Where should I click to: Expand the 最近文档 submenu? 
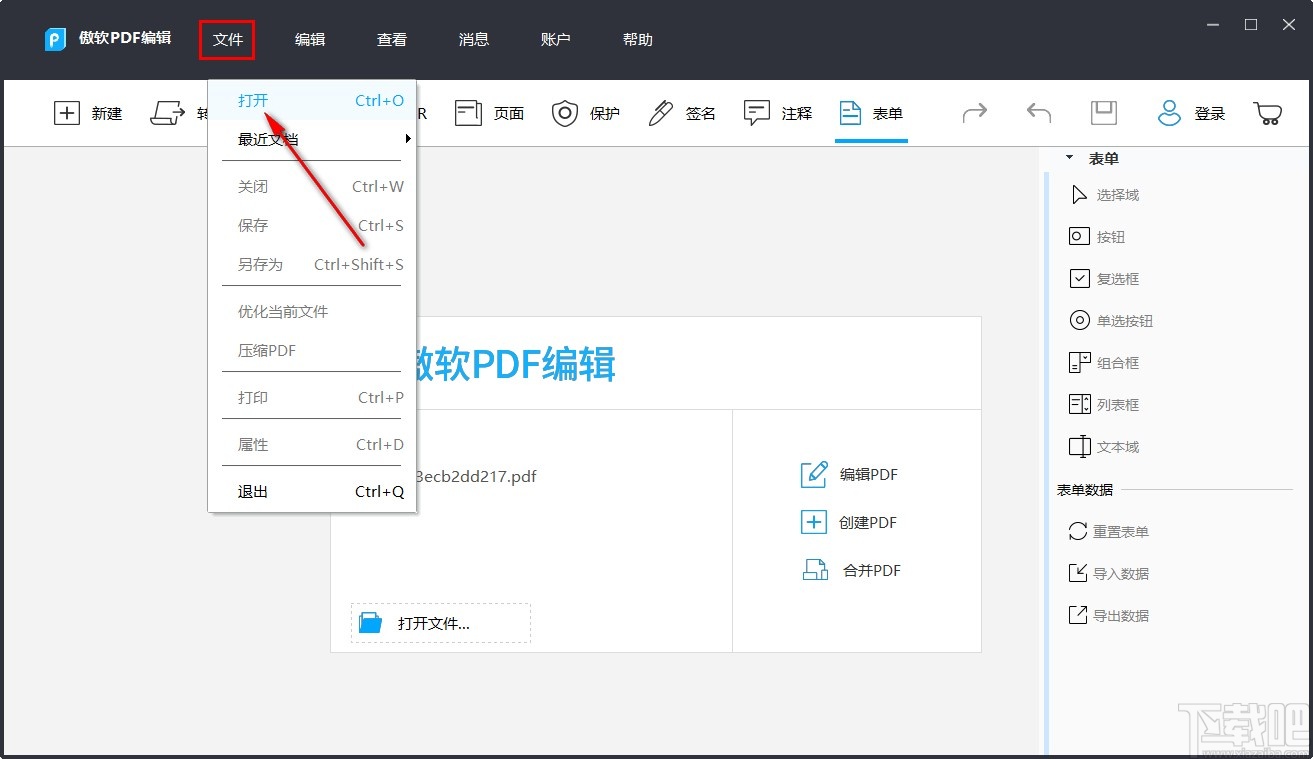[x=312, y=139]
